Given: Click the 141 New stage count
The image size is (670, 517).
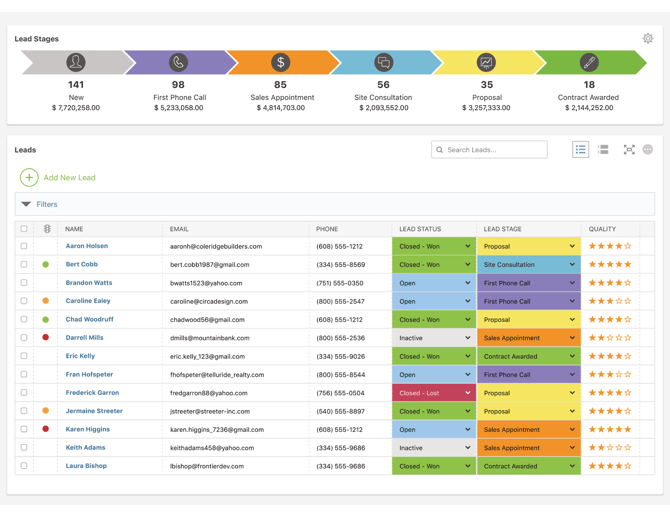Looking at the screenshot, I should coord(76,85).
